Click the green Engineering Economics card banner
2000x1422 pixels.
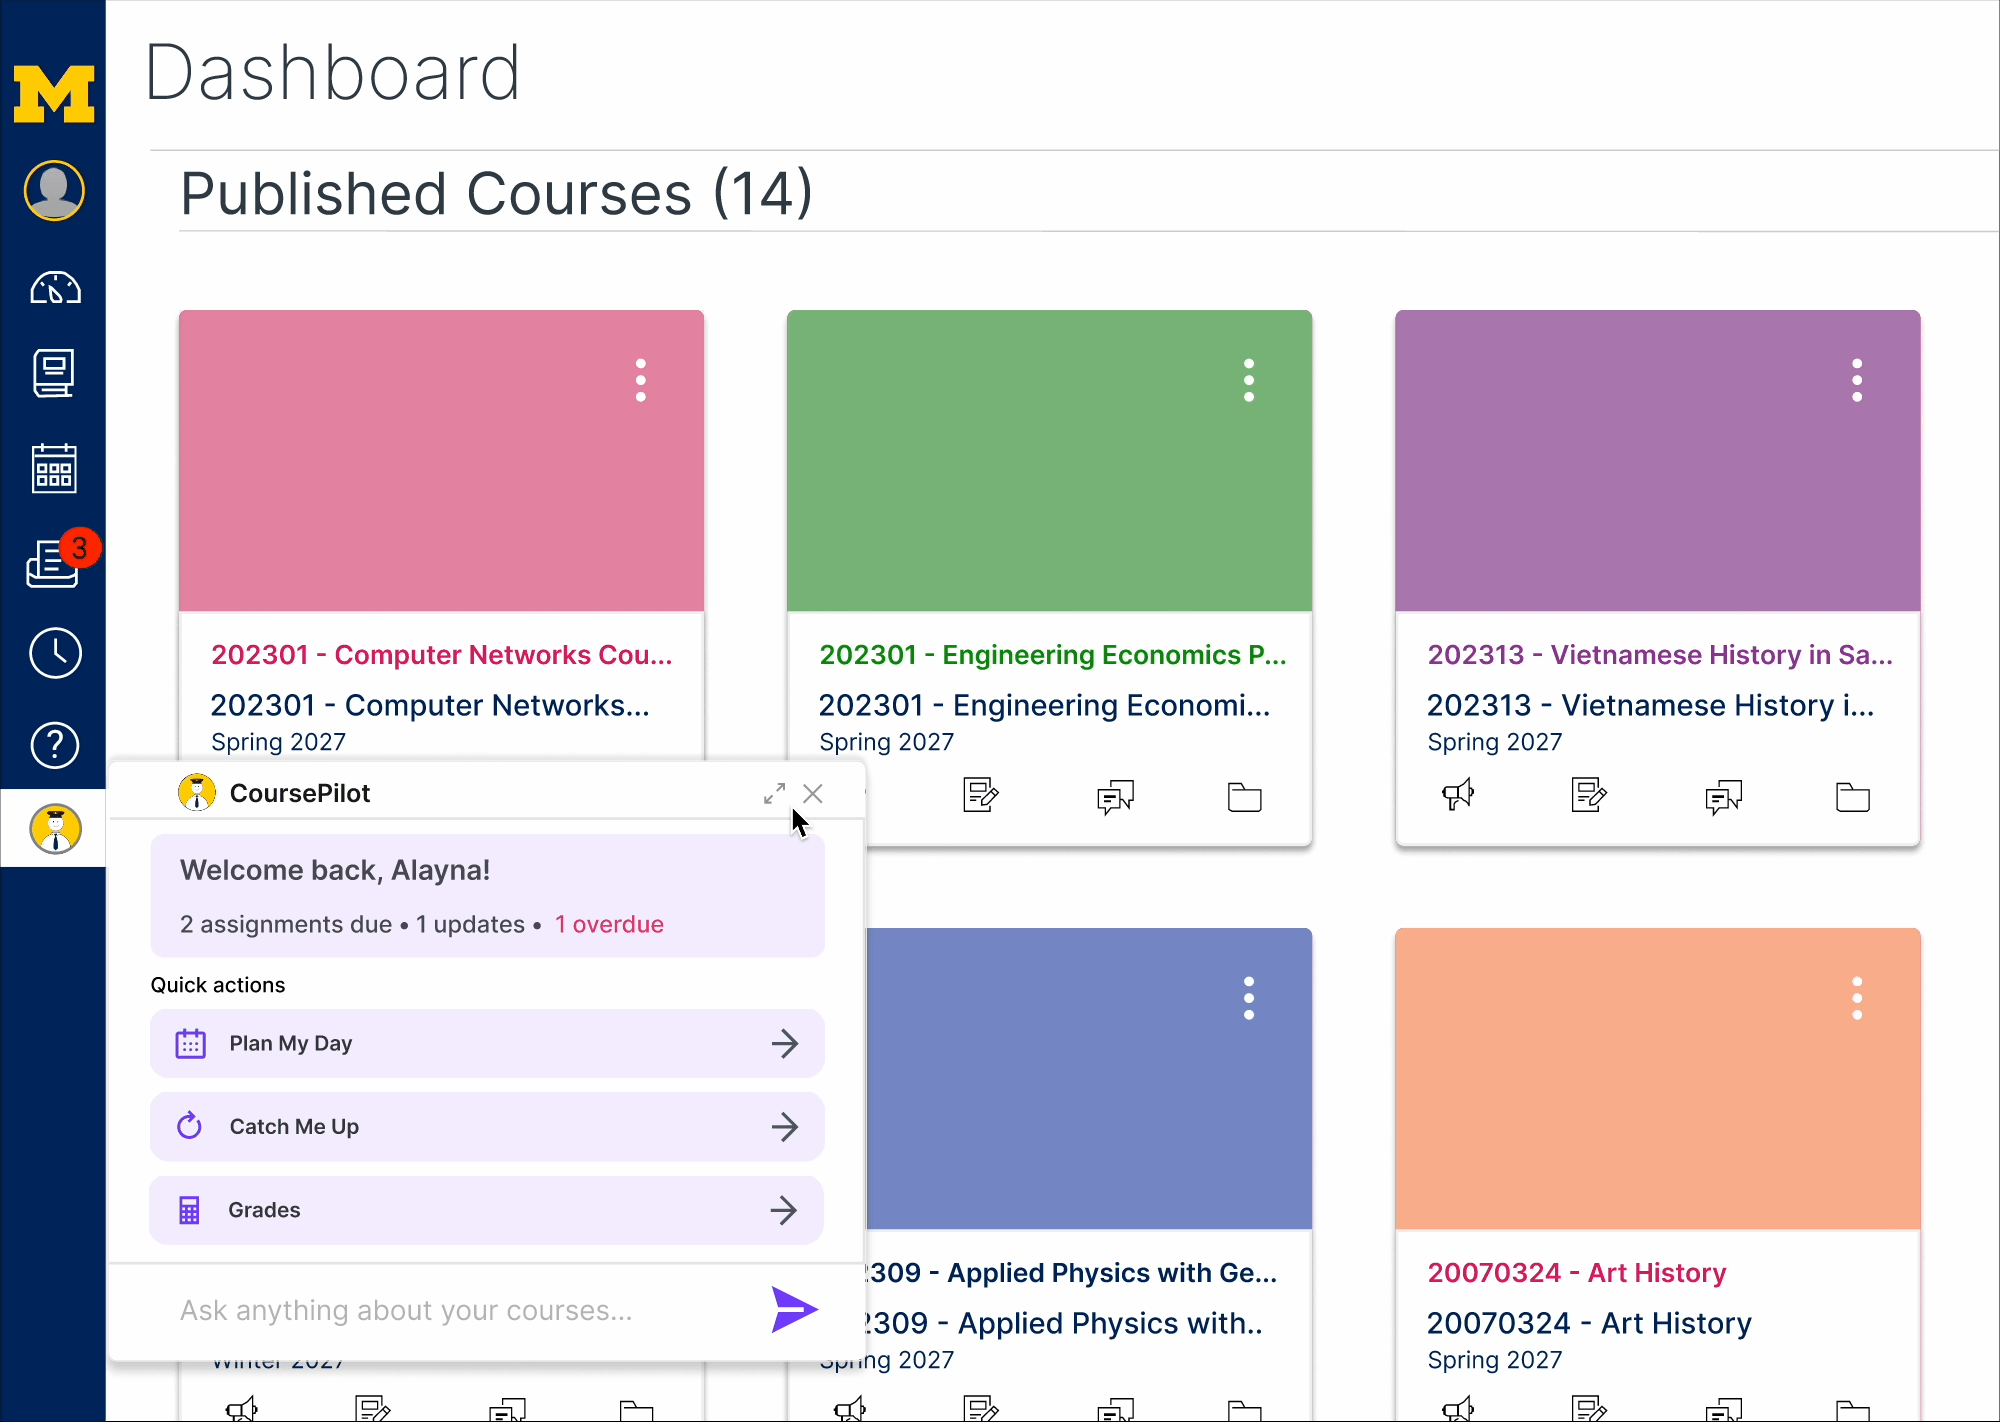[1050, 461]
